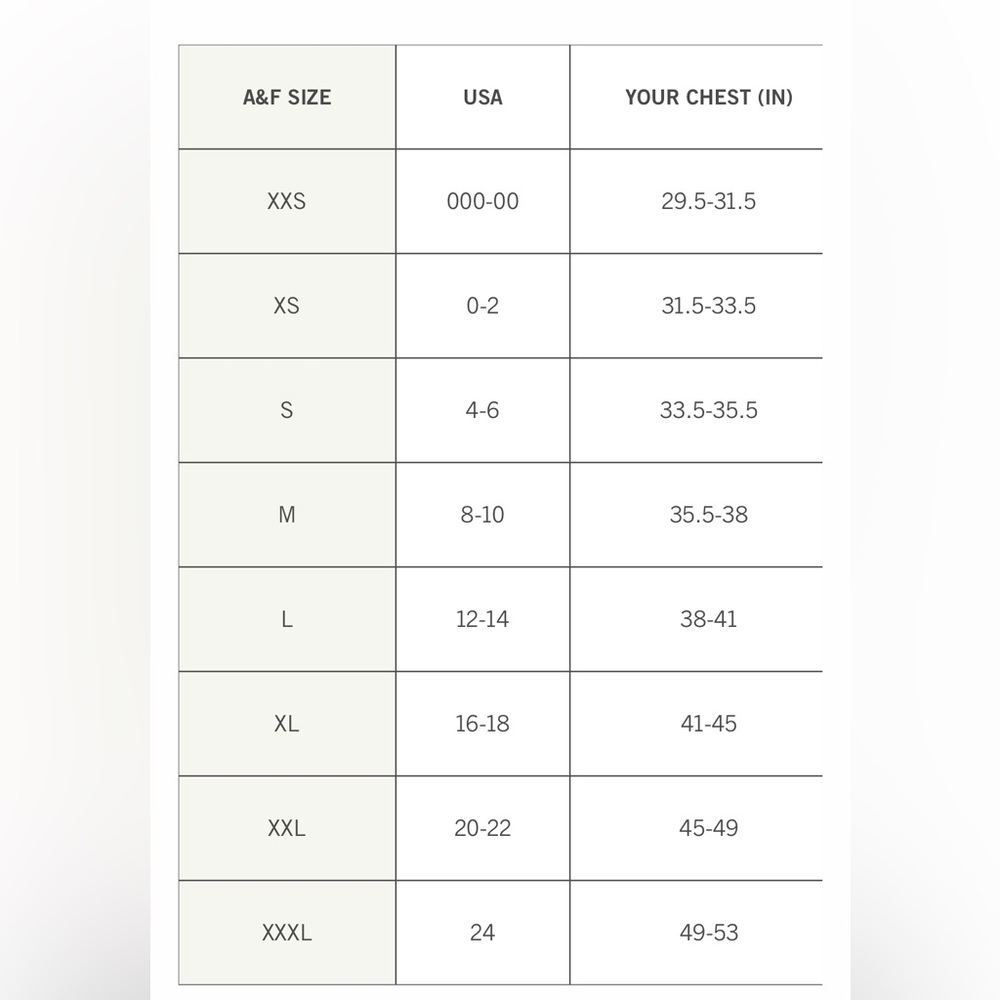Screen dimensions: 1000x1000
Task: Pick the S size row label
Action: 287,410
